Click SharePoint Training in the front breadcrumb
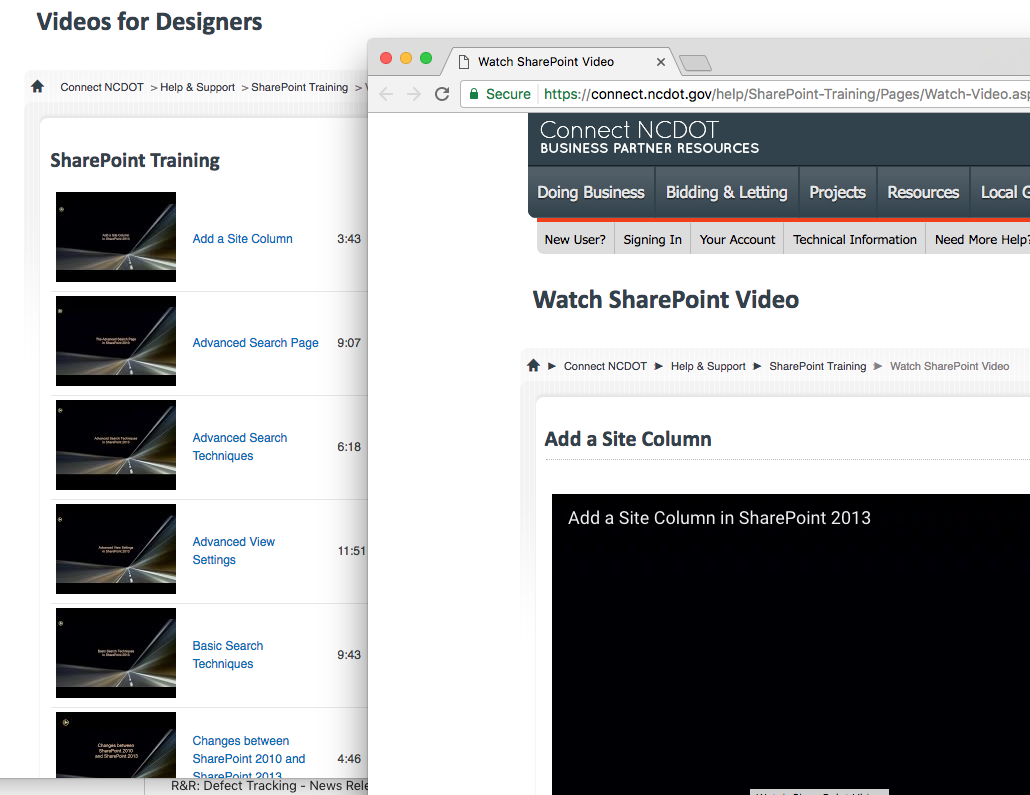Image resolution: width=1030 pixels, height=795 pixels. (817, 366)
